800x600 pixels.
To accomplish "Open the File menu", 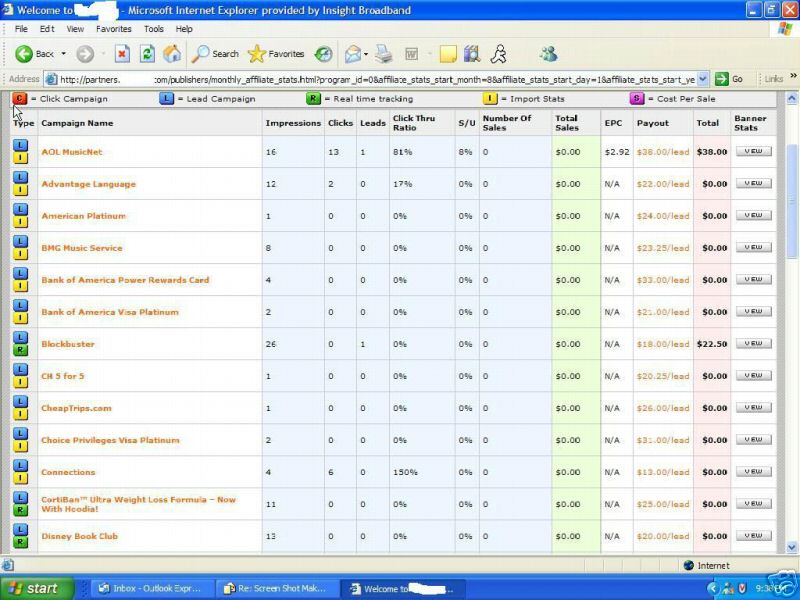I will click(x=21, y=29).
